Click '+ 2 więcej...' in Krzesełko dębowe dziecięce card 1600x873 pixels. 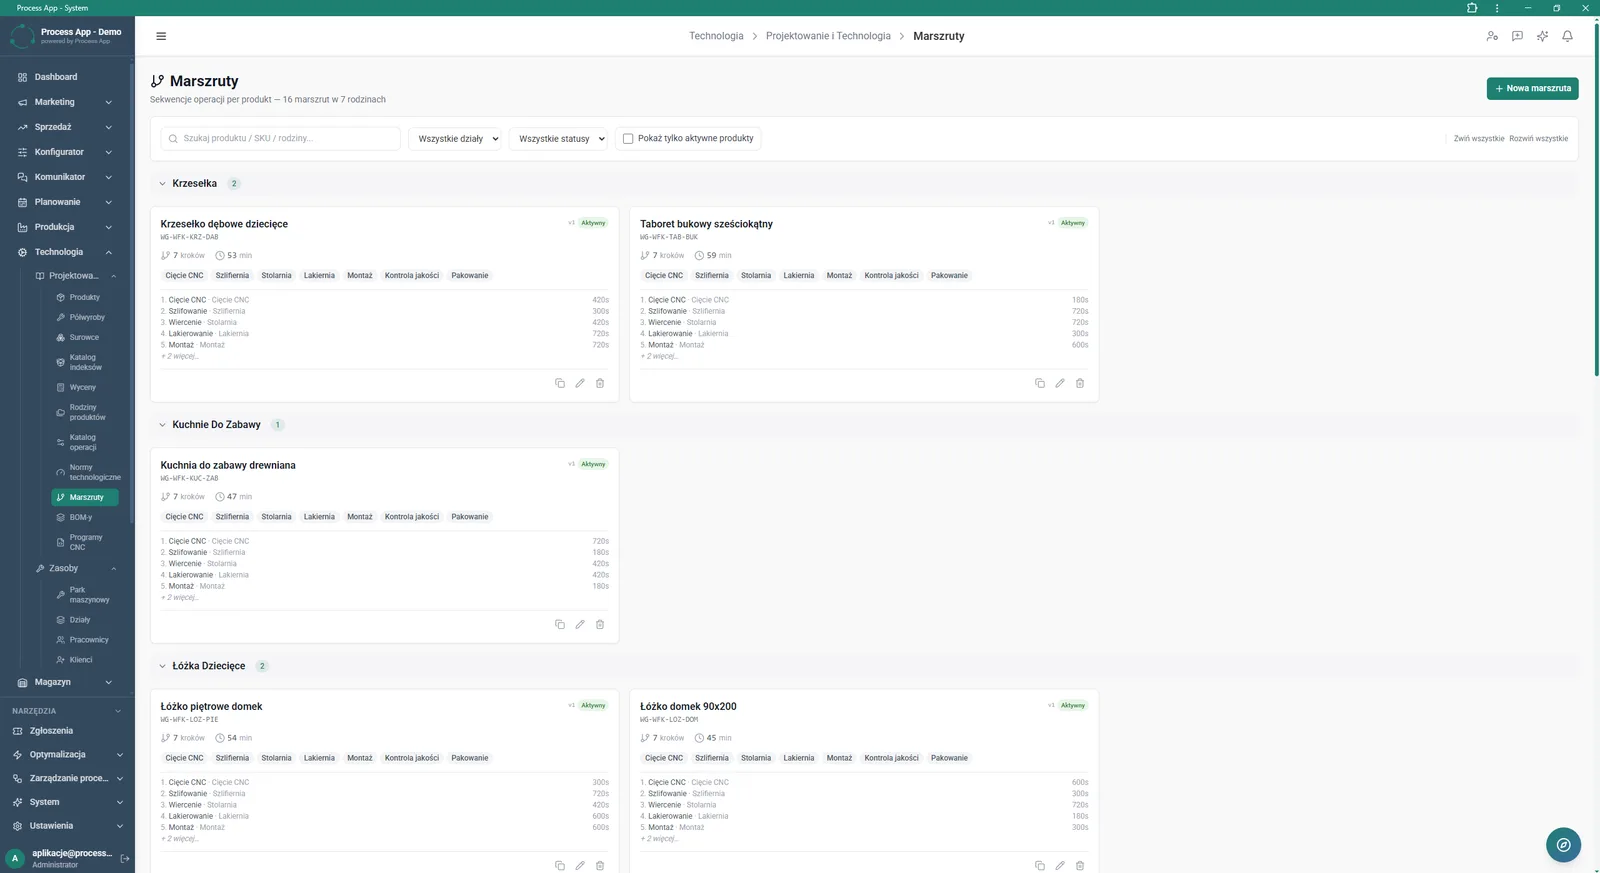pyautogui.click(x=180, y=356)
